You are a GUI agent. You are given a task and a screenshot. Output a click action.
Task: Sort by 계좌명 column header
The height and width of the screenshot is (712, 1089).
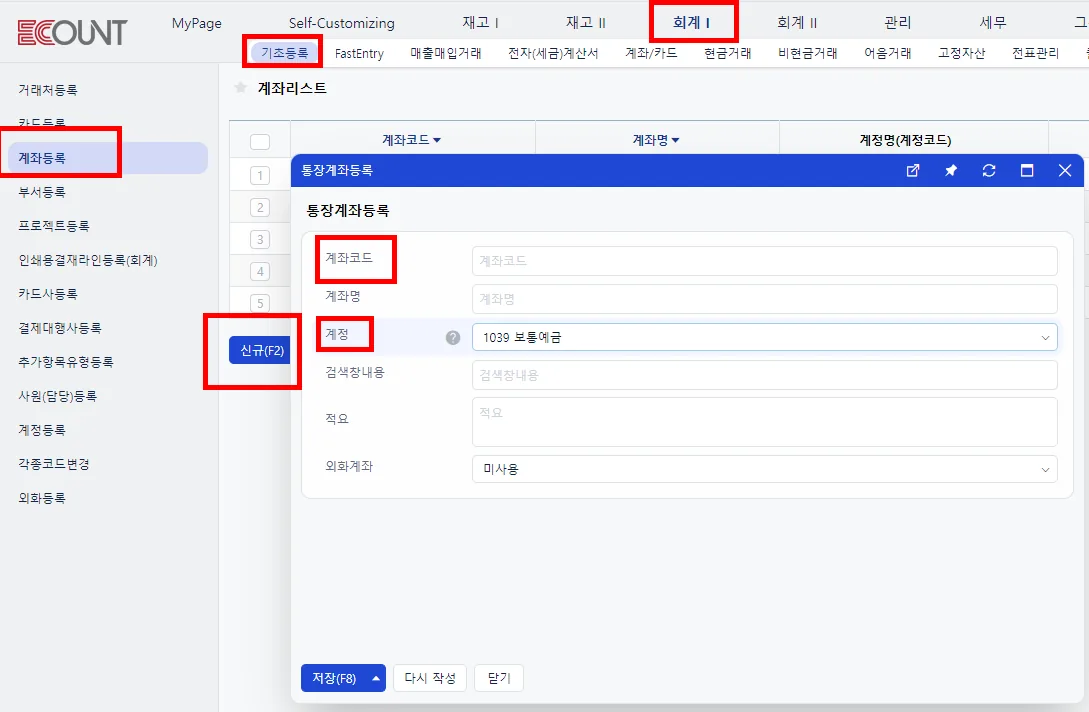(x=656, y=140)
